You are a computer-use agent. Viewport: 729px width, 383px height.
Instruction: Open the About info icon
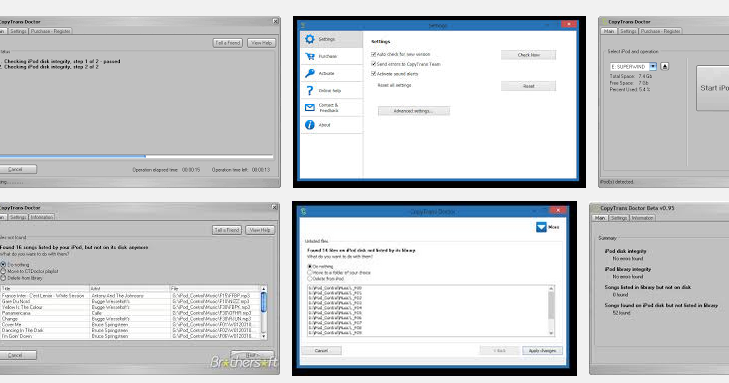[310, 125]
